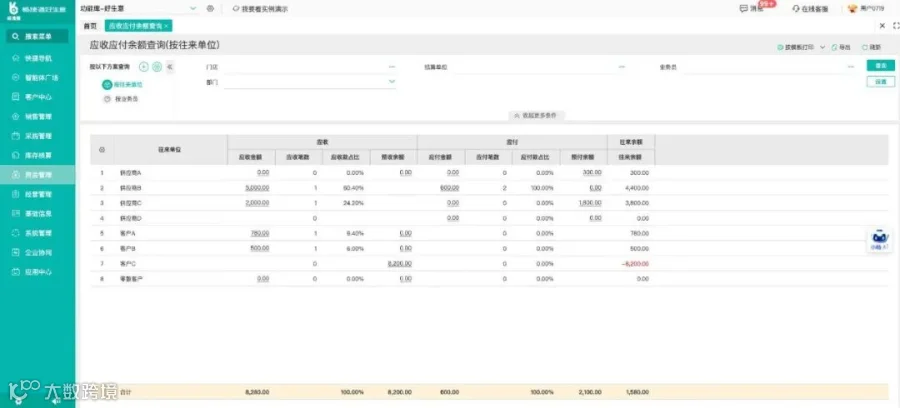Click the 按模板打印 print button
Image resolution: width=900 pixels, height=408 pixels.
[798, 47]
